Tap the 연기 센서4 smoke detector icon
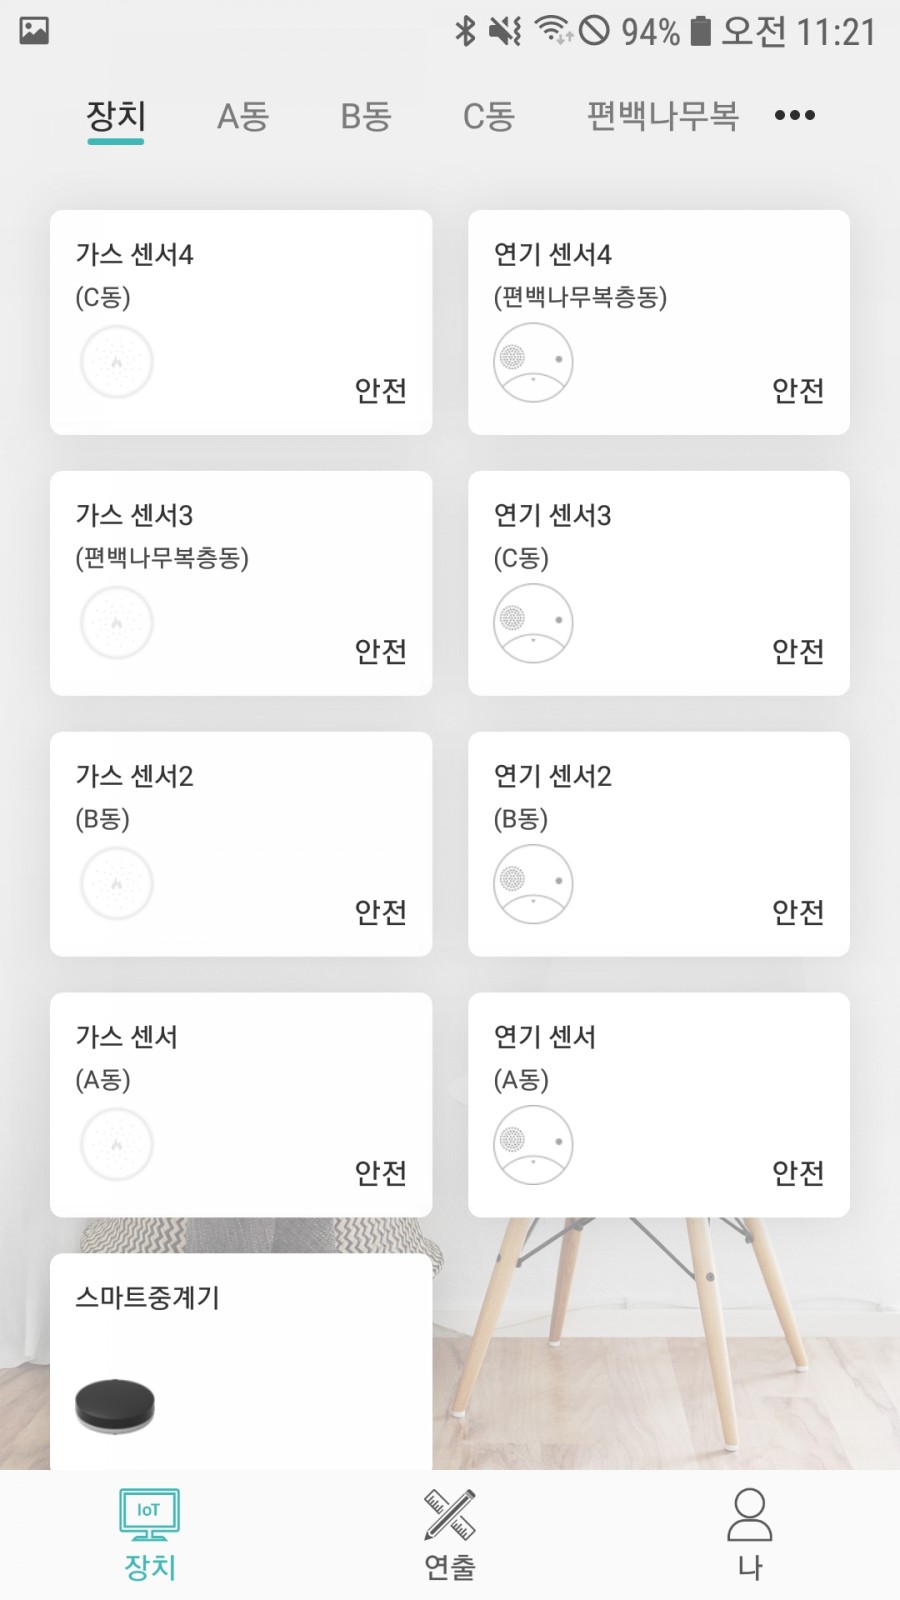Image resolution: width=900 pixels, height=1600 pixels. click(533, 362)
